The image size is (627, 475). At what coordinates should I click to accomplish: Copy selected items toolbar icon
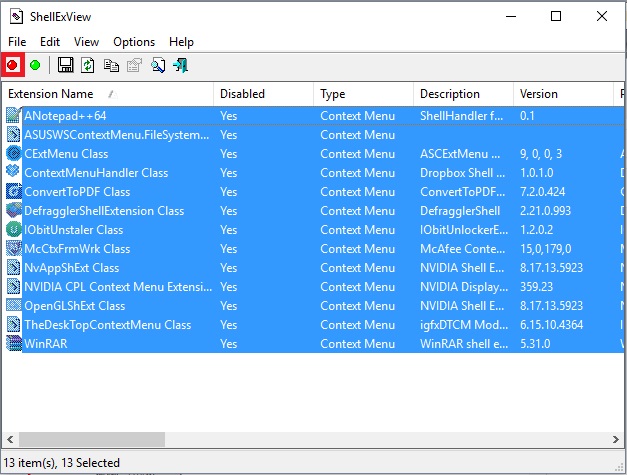pyautogui.click(x=111, y=65)
